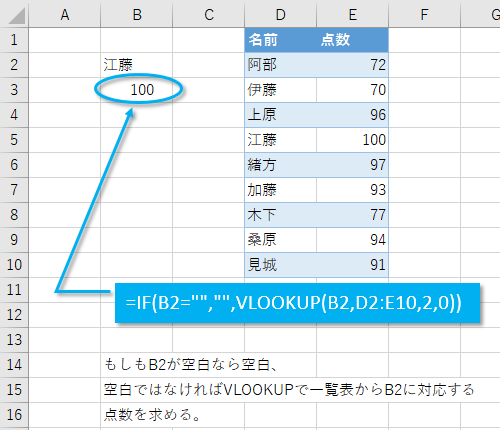Click the text 点数を求める。

coord(152,415)
